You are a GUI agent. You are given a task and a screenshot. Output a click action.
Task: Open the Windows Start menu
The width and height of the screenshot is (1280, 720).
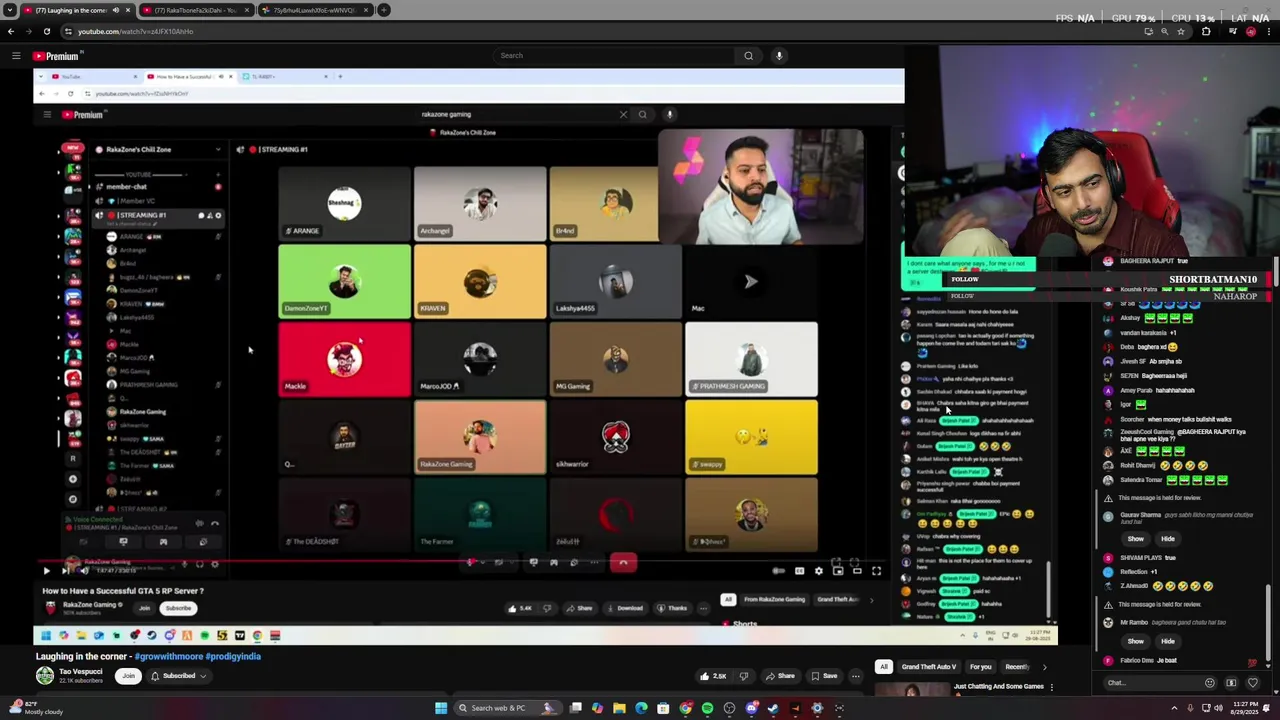click(x=441, y=708)
